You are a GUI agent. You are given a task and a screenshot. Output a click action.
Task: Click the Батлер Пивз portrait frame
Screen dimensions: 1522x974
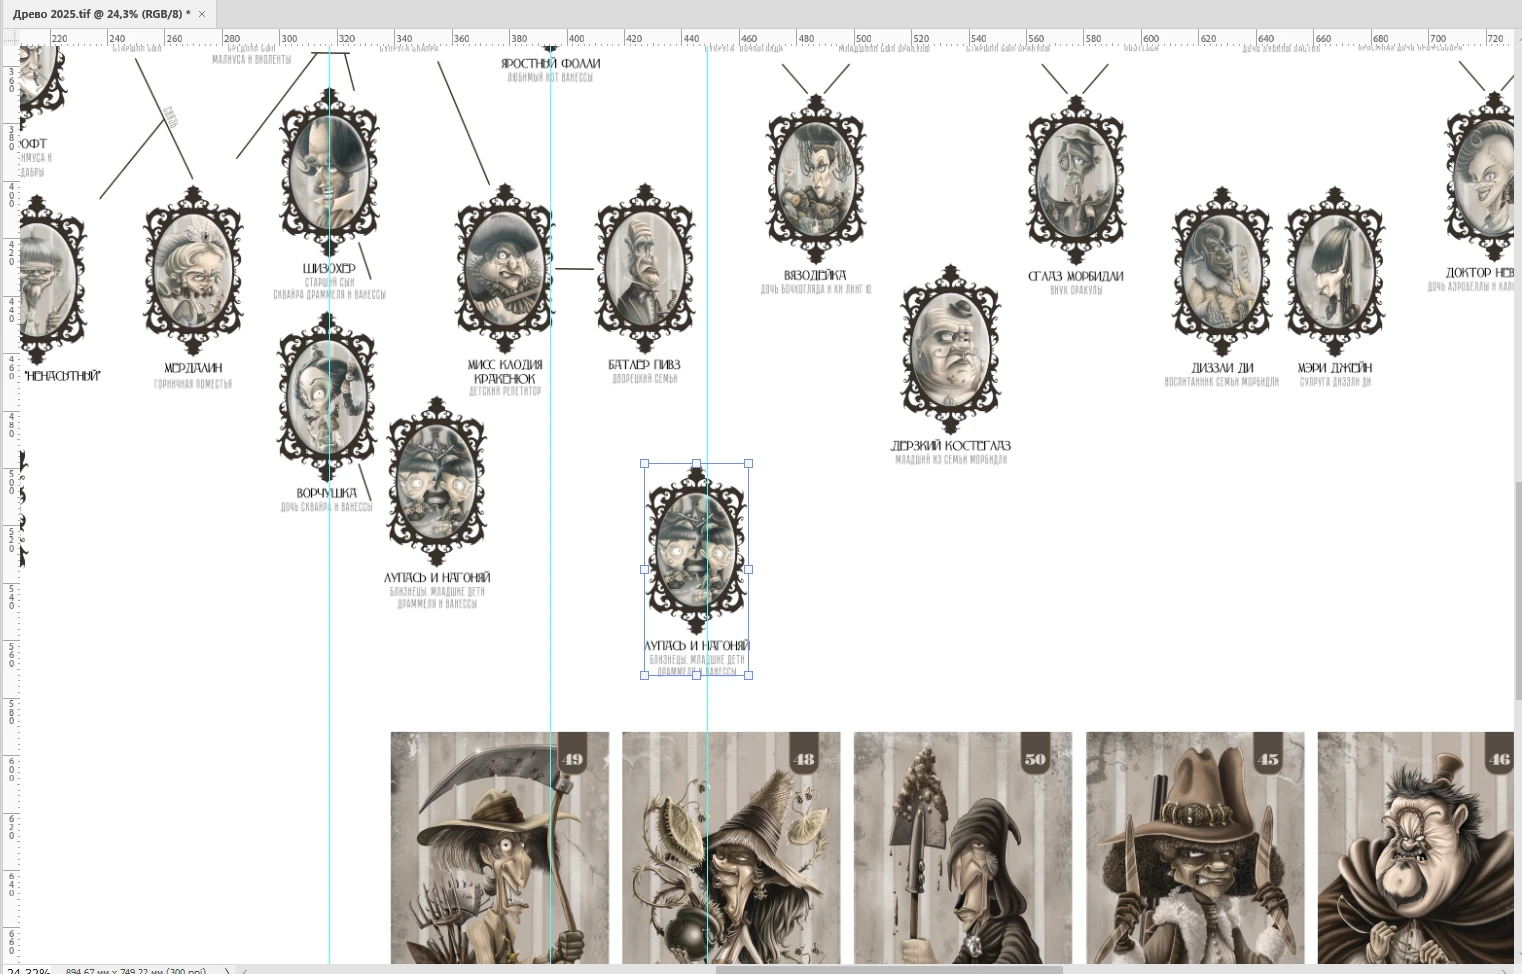click(645, 269)
